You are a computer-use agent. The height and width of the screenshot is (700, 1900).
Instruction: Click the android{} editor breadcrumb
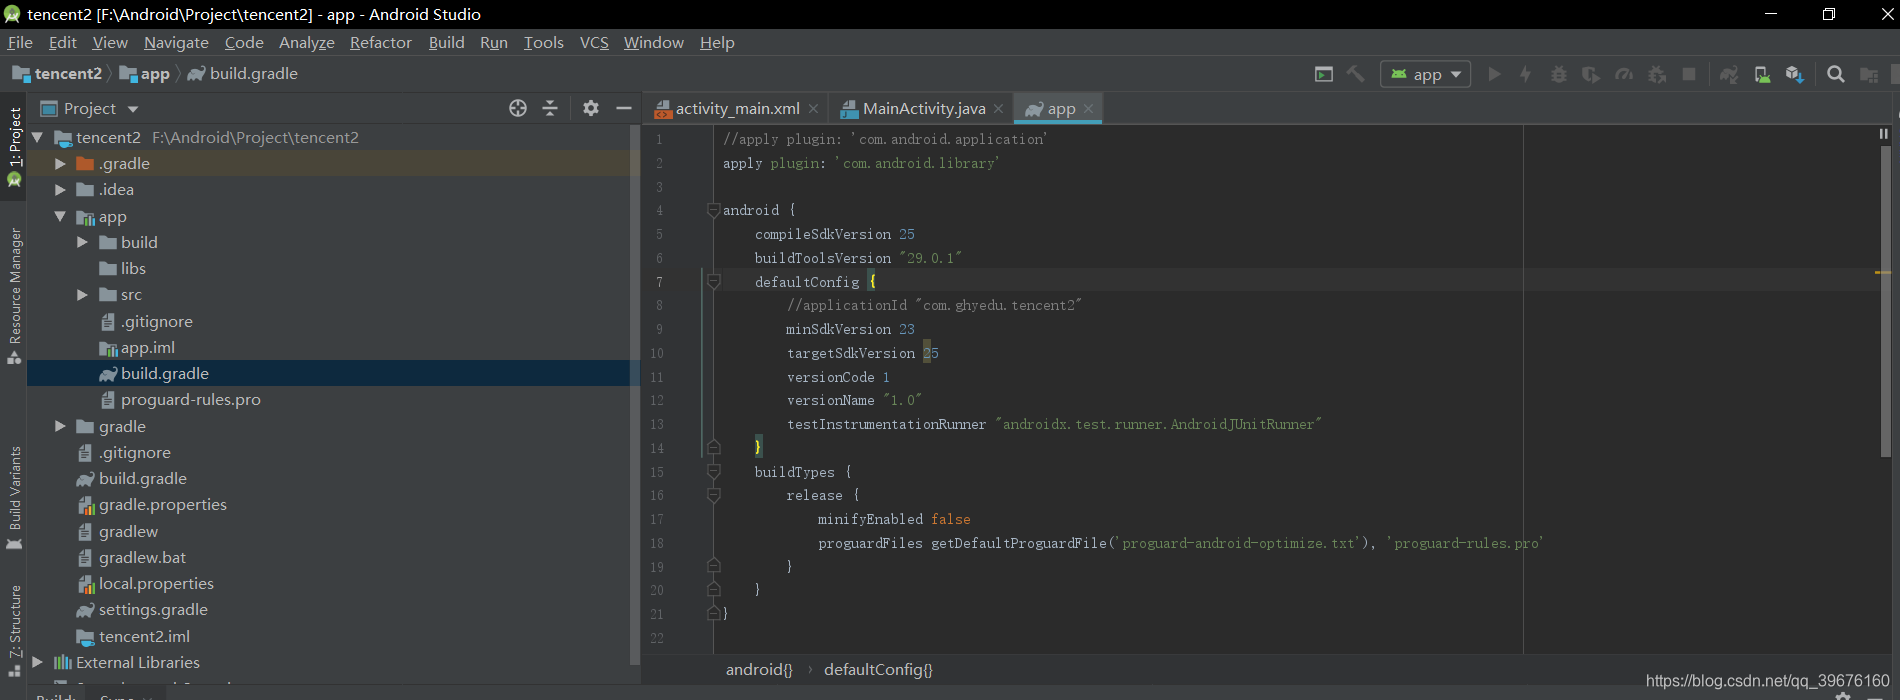pos(759,670)
